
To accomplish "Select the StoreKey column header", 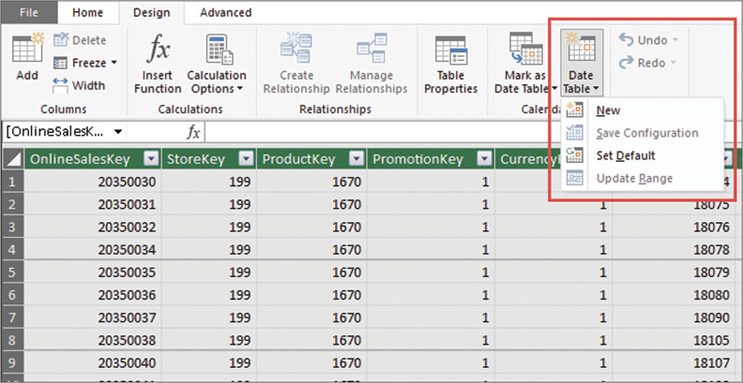I will point(208,160).
